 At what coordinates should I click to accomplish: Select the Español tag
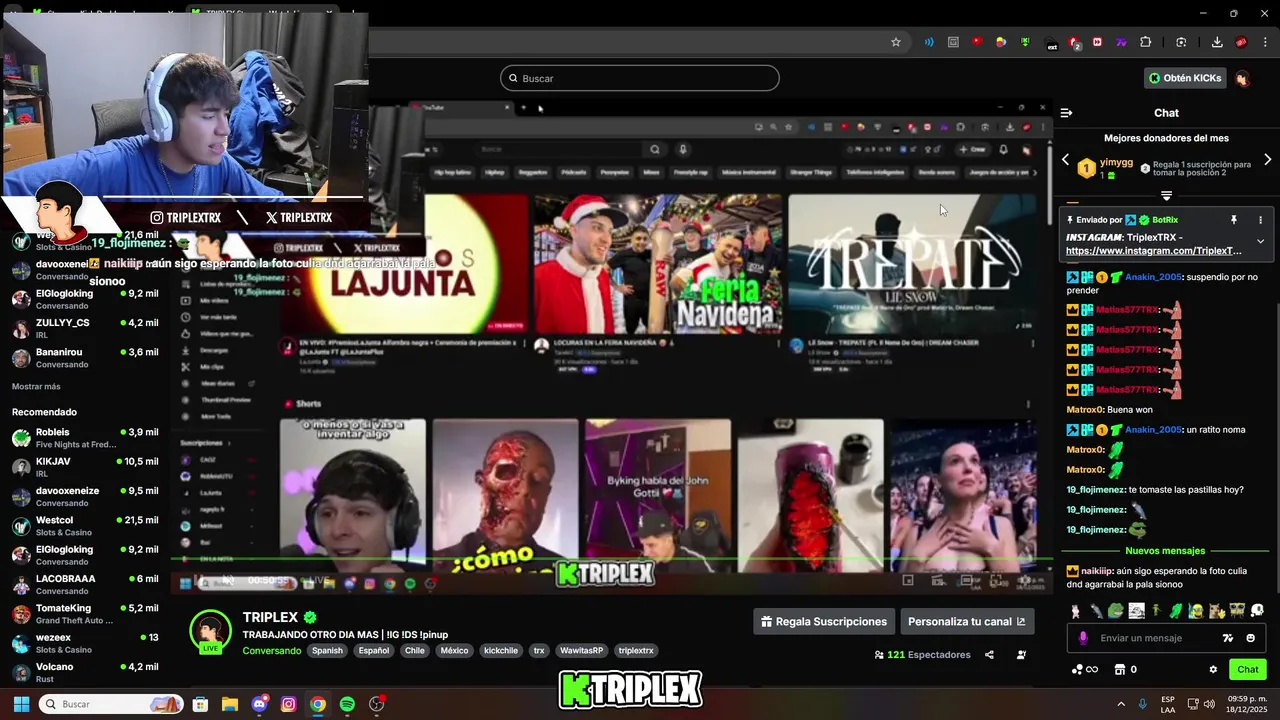point(374,651)
